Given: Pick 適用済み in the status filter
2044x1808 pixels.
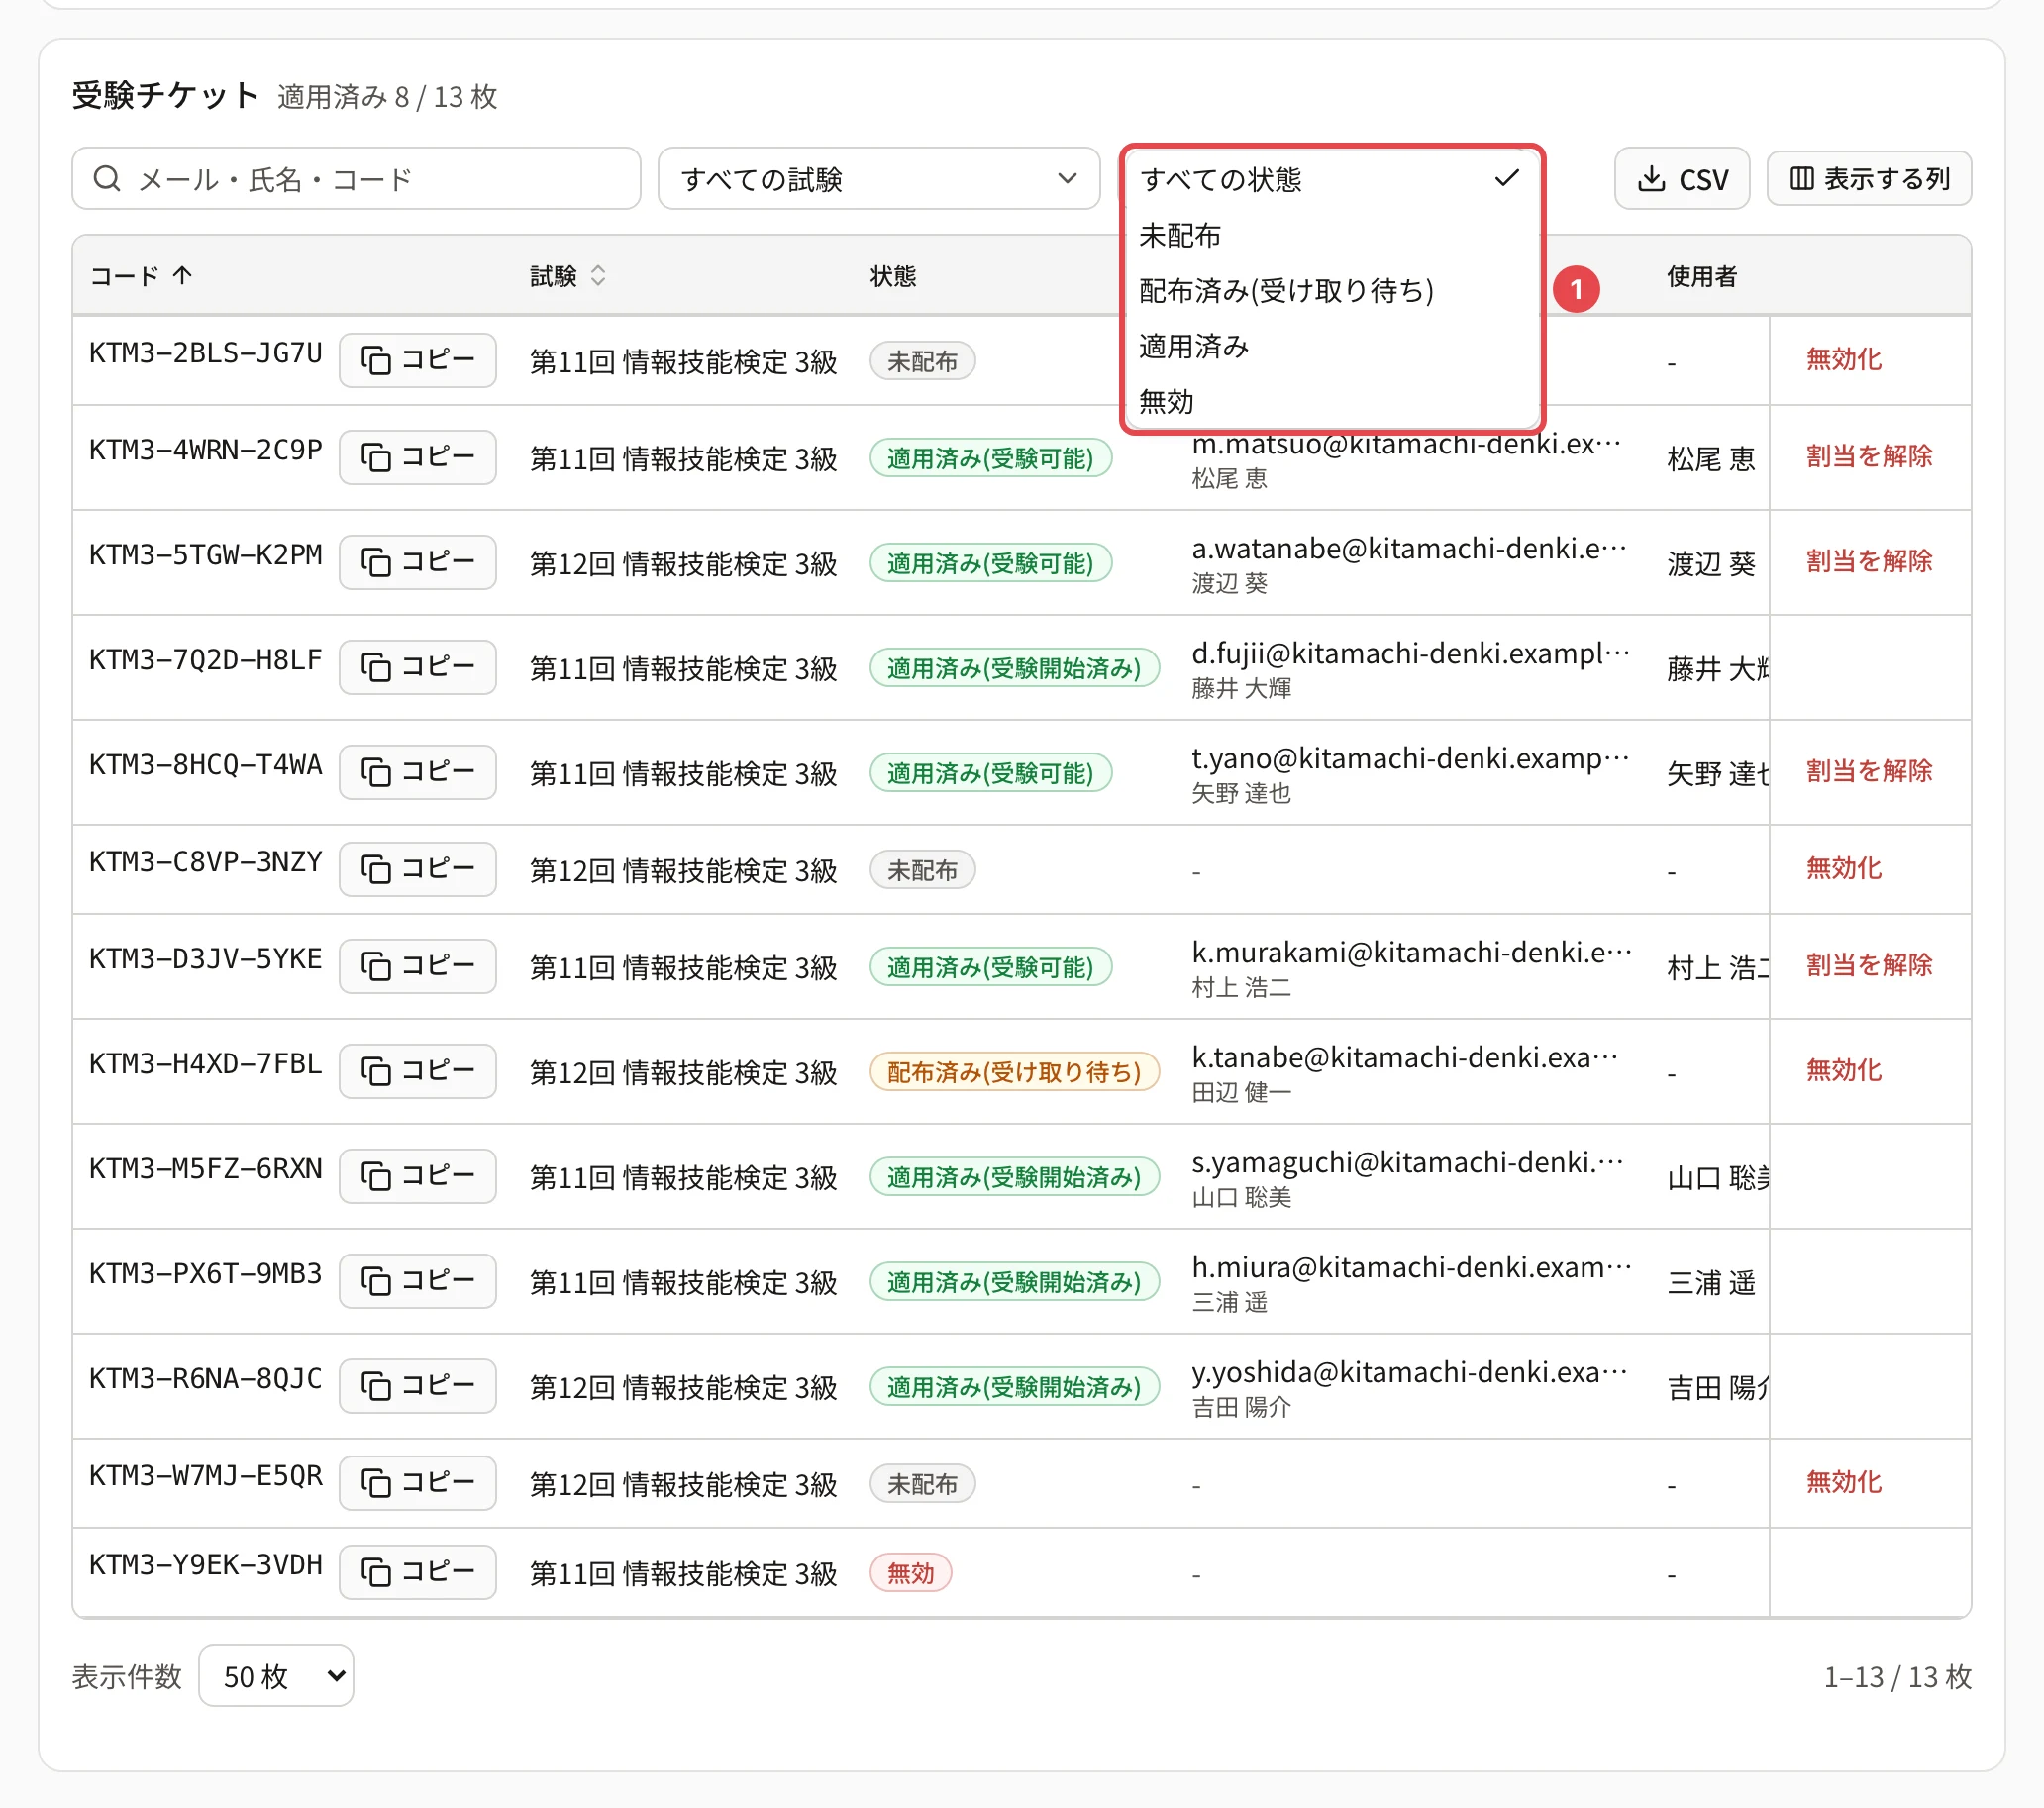Looking at the screenshot, I should (1331, 347).
